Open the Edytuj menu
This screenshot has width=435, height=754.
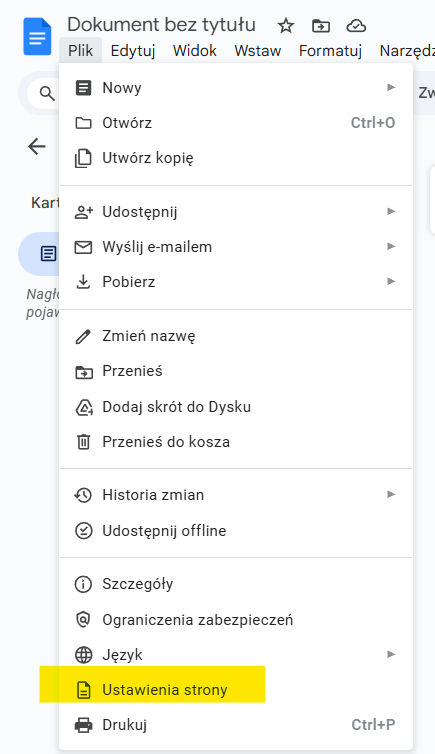(133, 50)
